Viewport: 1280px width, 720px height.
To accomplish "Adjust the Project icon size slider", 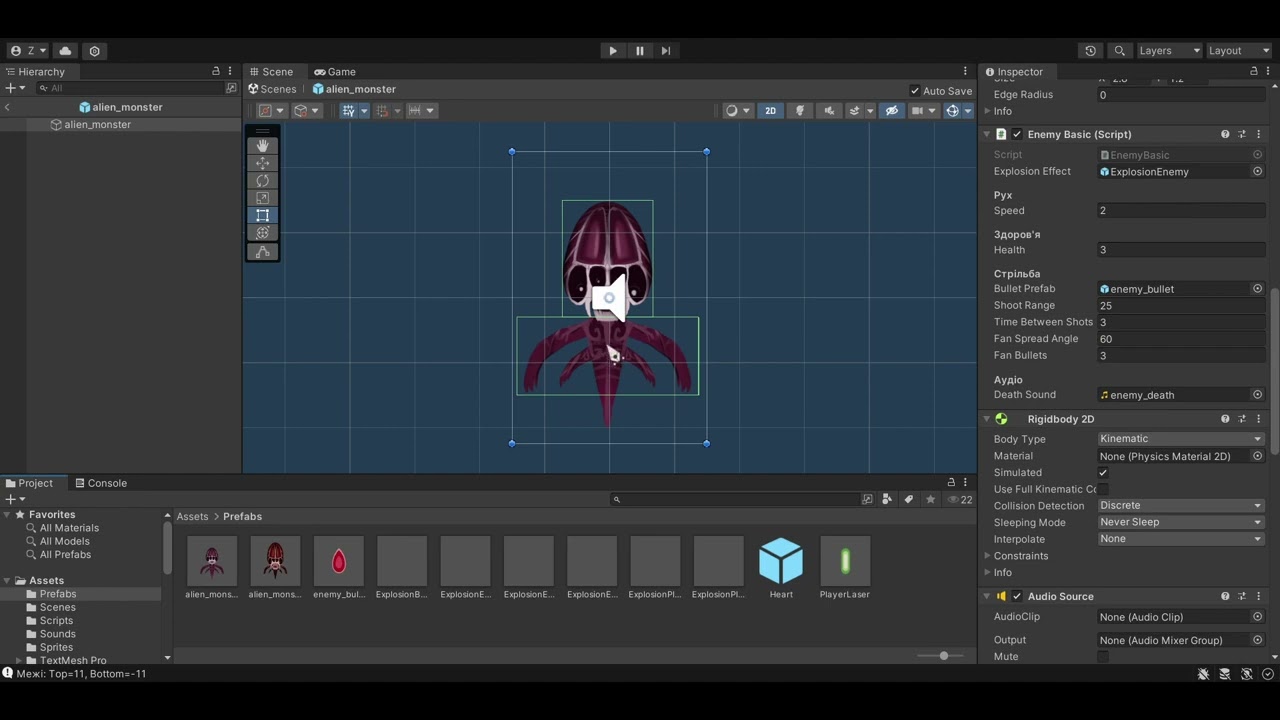I will 943,656.
